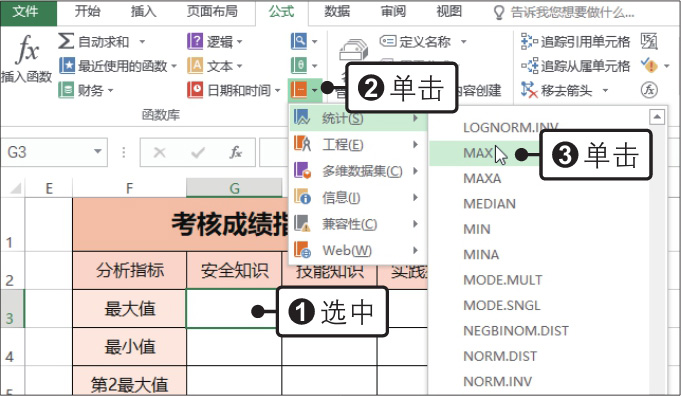Click the function list scroll up arrow
This screenshot has height=396, width=681.
tap(657, 117)
